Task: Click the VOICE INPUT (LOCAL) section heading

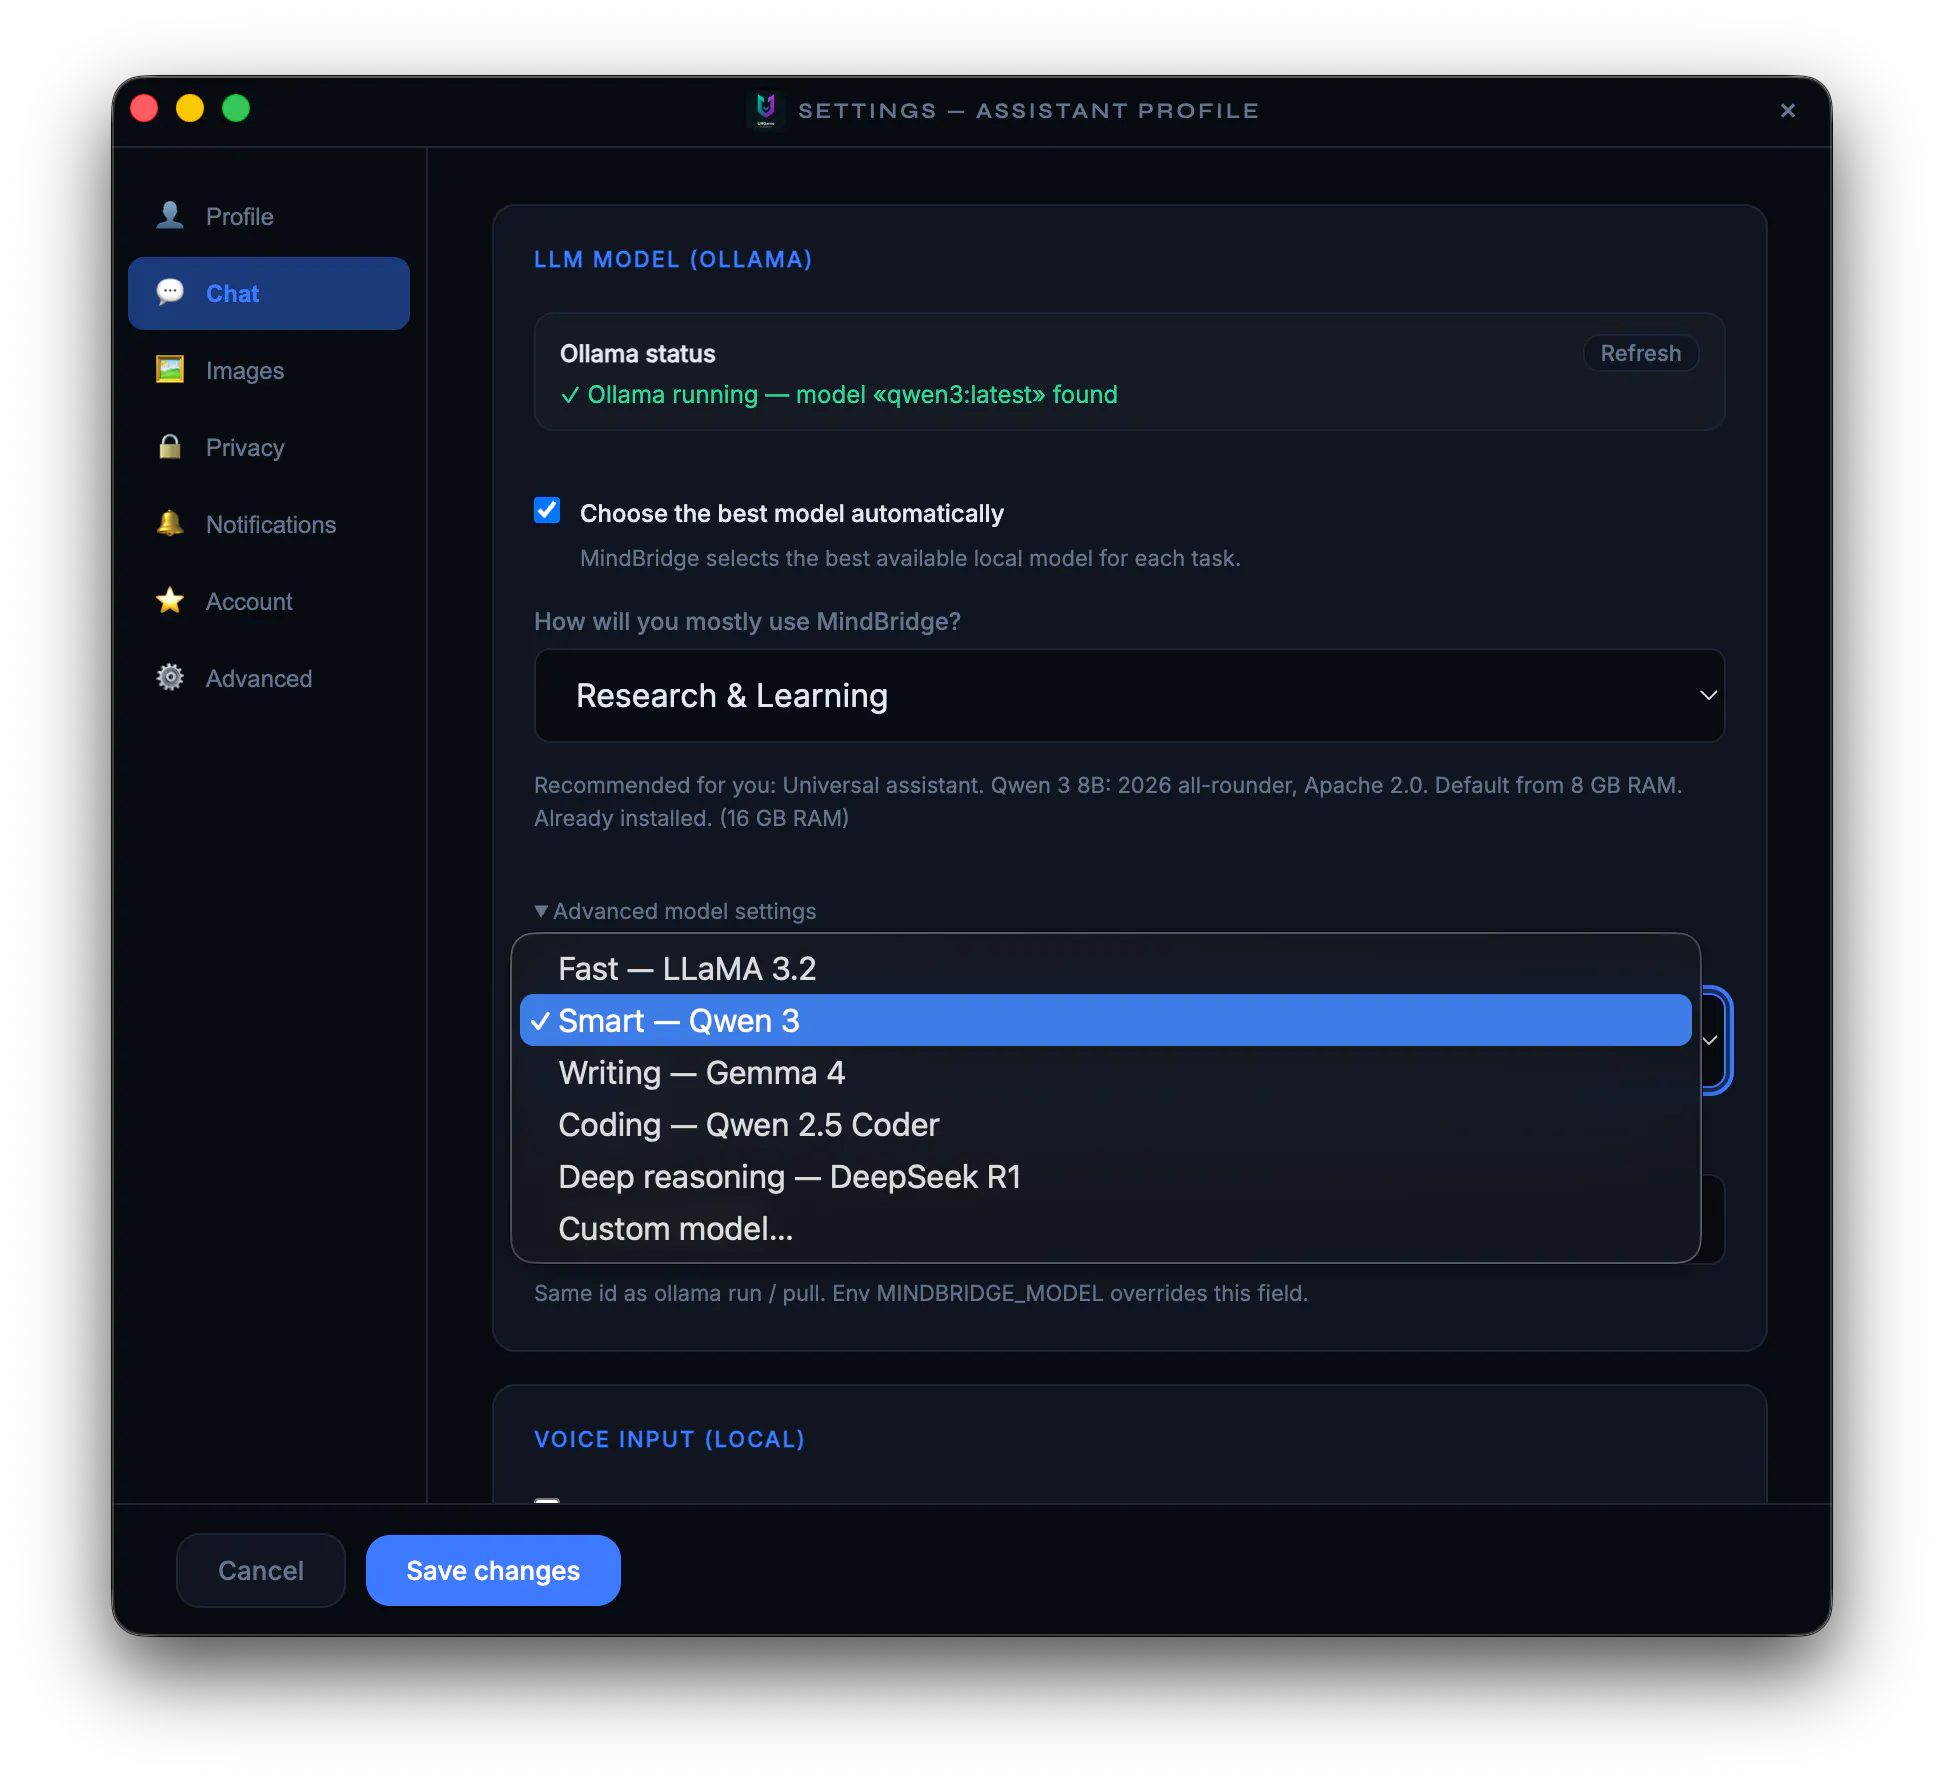Action: click(x=670, y=1439)
